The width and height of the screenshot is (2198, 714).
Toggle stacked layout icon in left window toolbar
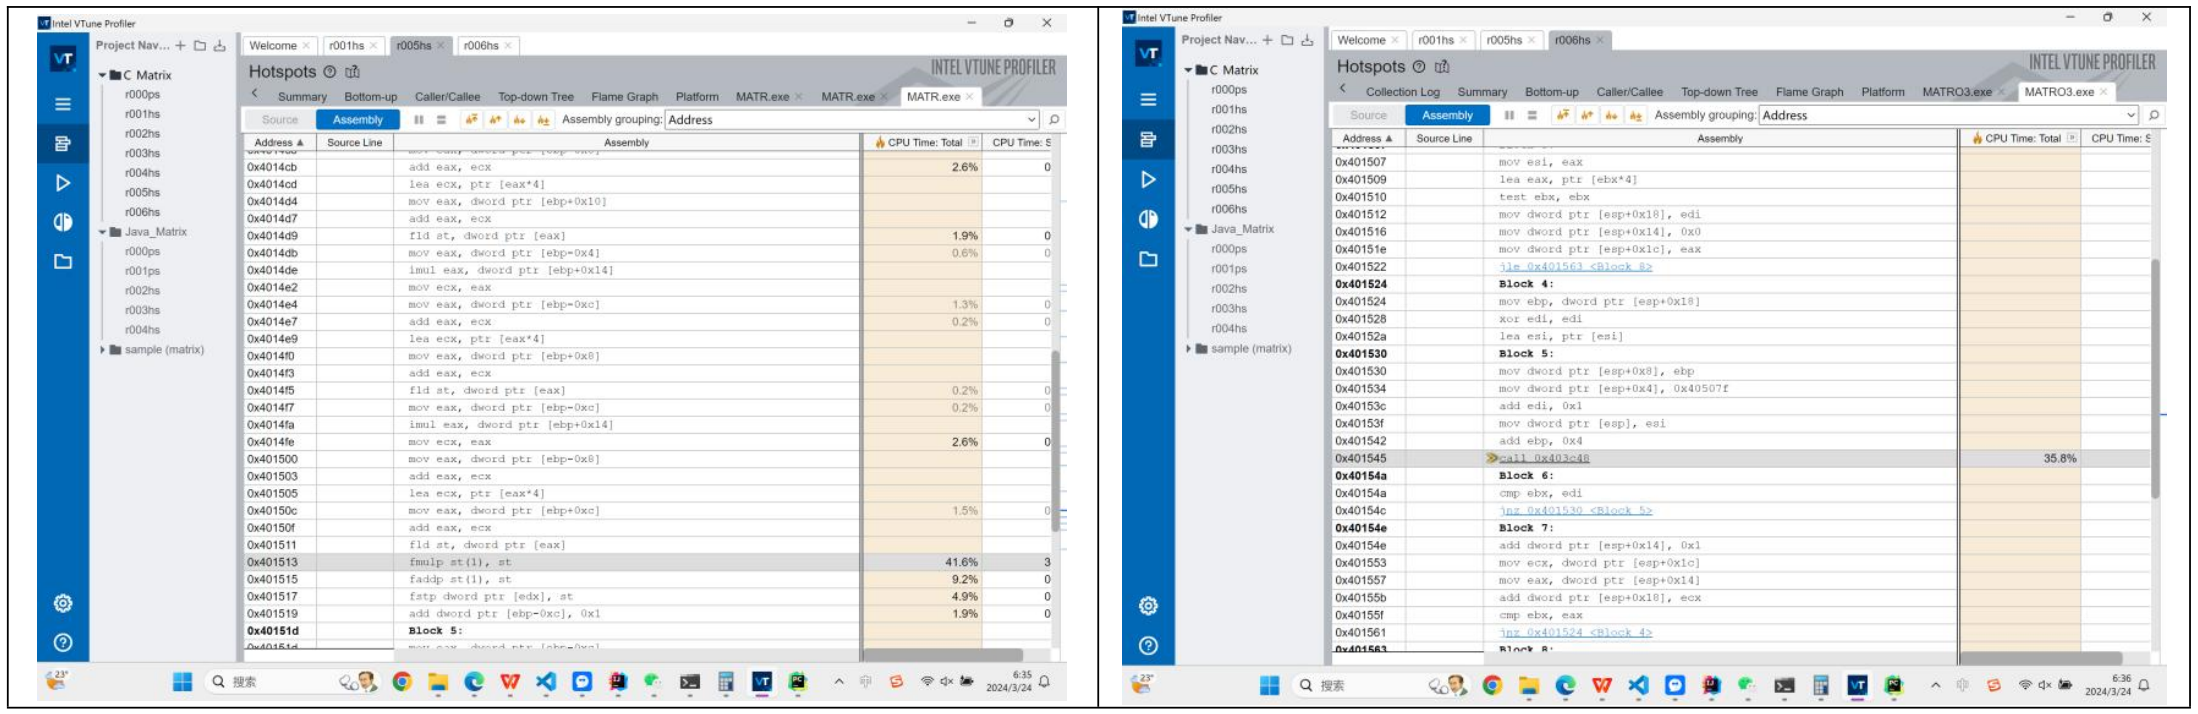point(441,119)
